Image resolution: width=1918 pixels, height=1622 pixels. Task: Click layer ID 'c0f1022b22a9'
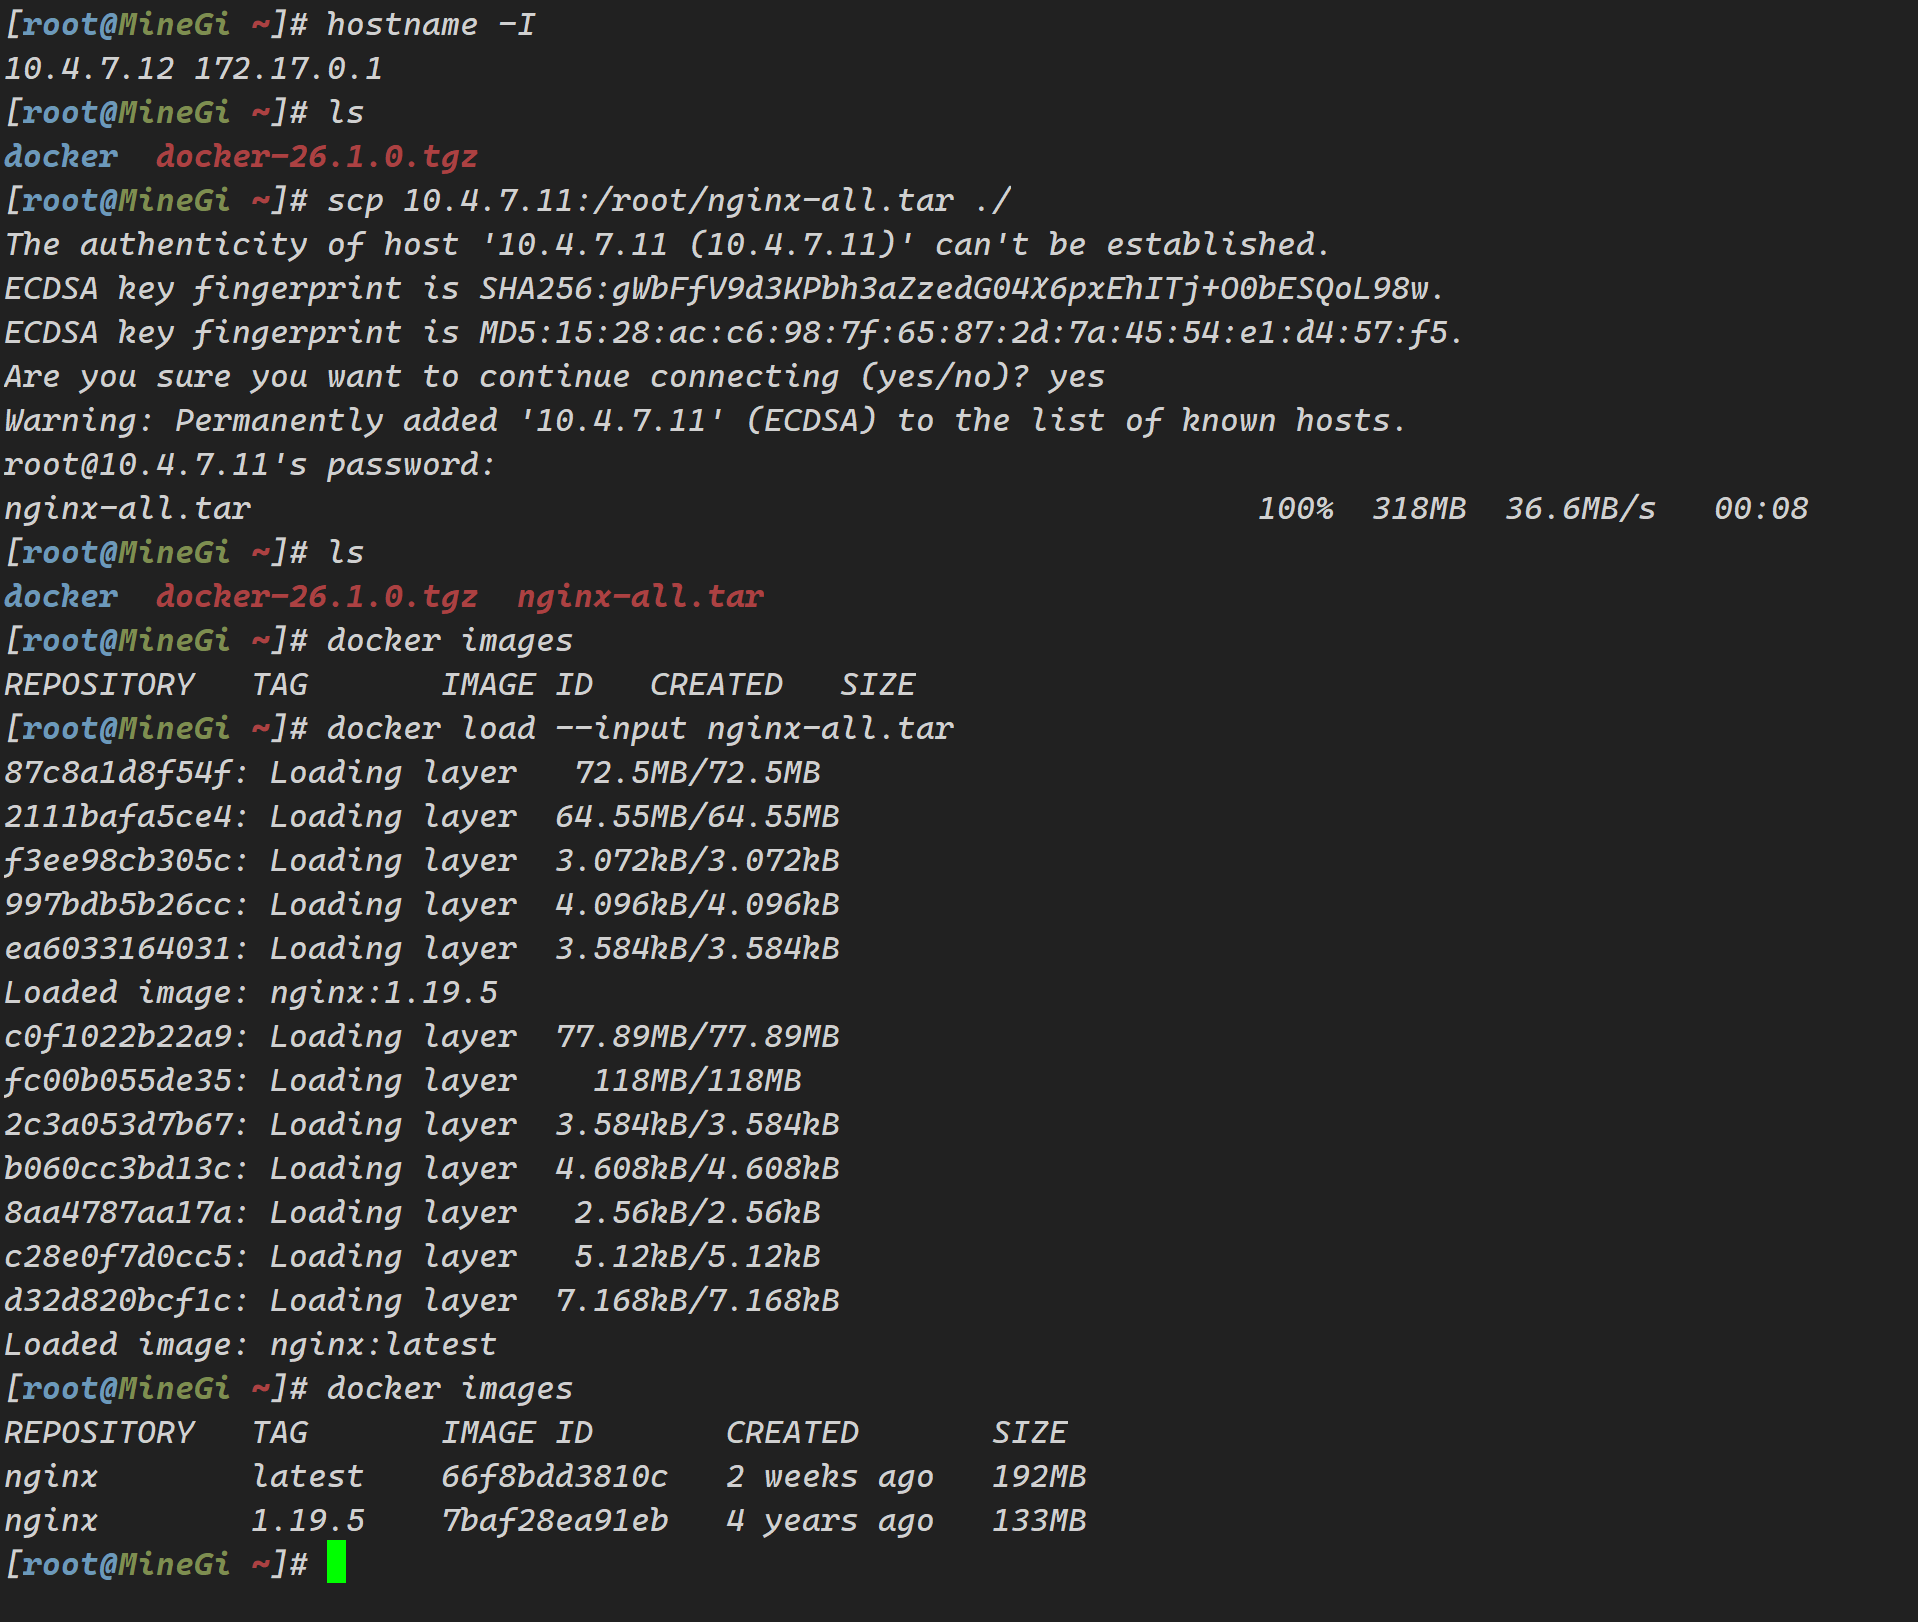(118, 1036)
